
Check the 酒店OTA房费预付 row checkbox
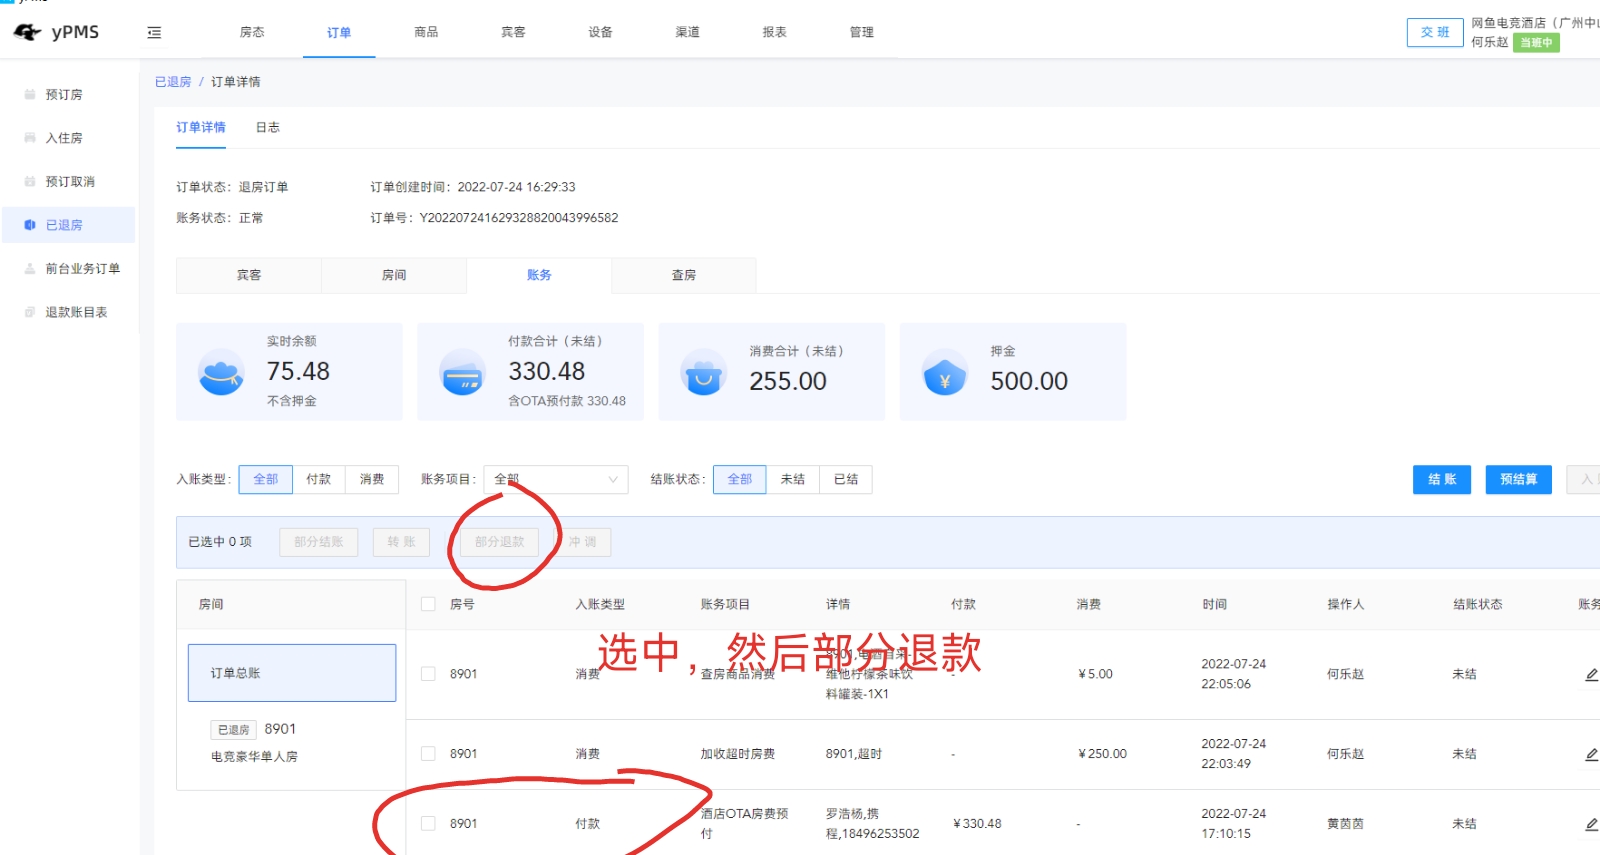click(428, 824)
